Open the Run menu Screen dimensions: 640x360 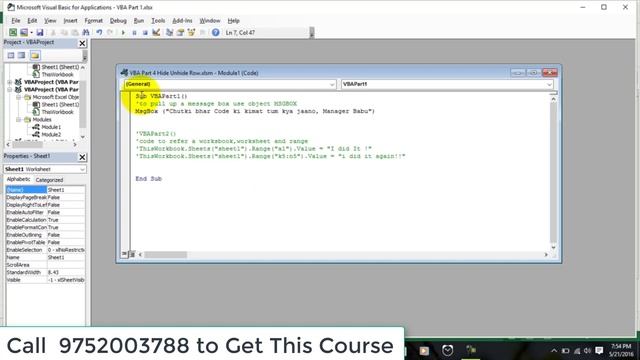[x=139, y=20]
